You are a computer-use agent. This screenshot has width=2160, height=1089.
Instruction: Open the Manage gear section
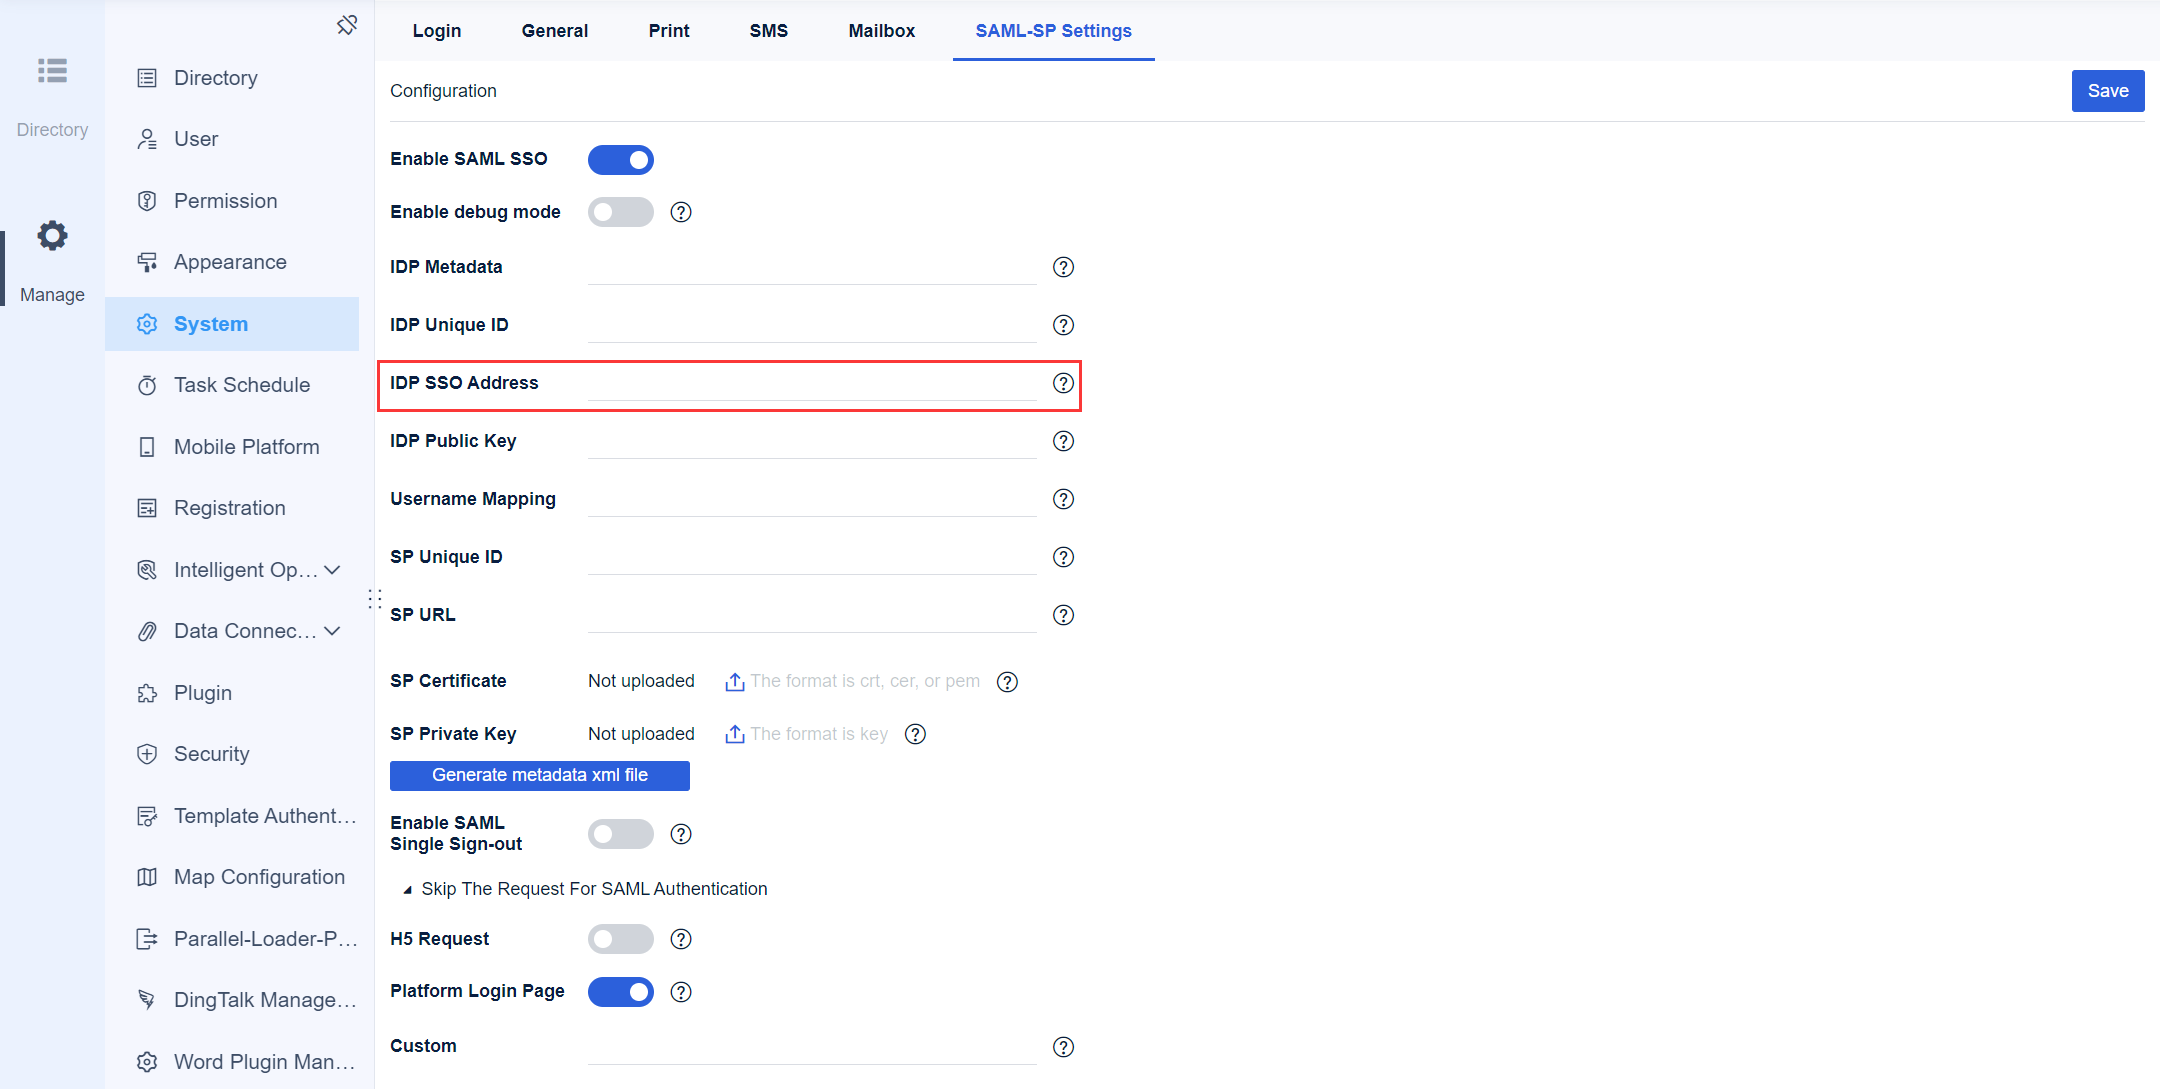tap(52, 235)
